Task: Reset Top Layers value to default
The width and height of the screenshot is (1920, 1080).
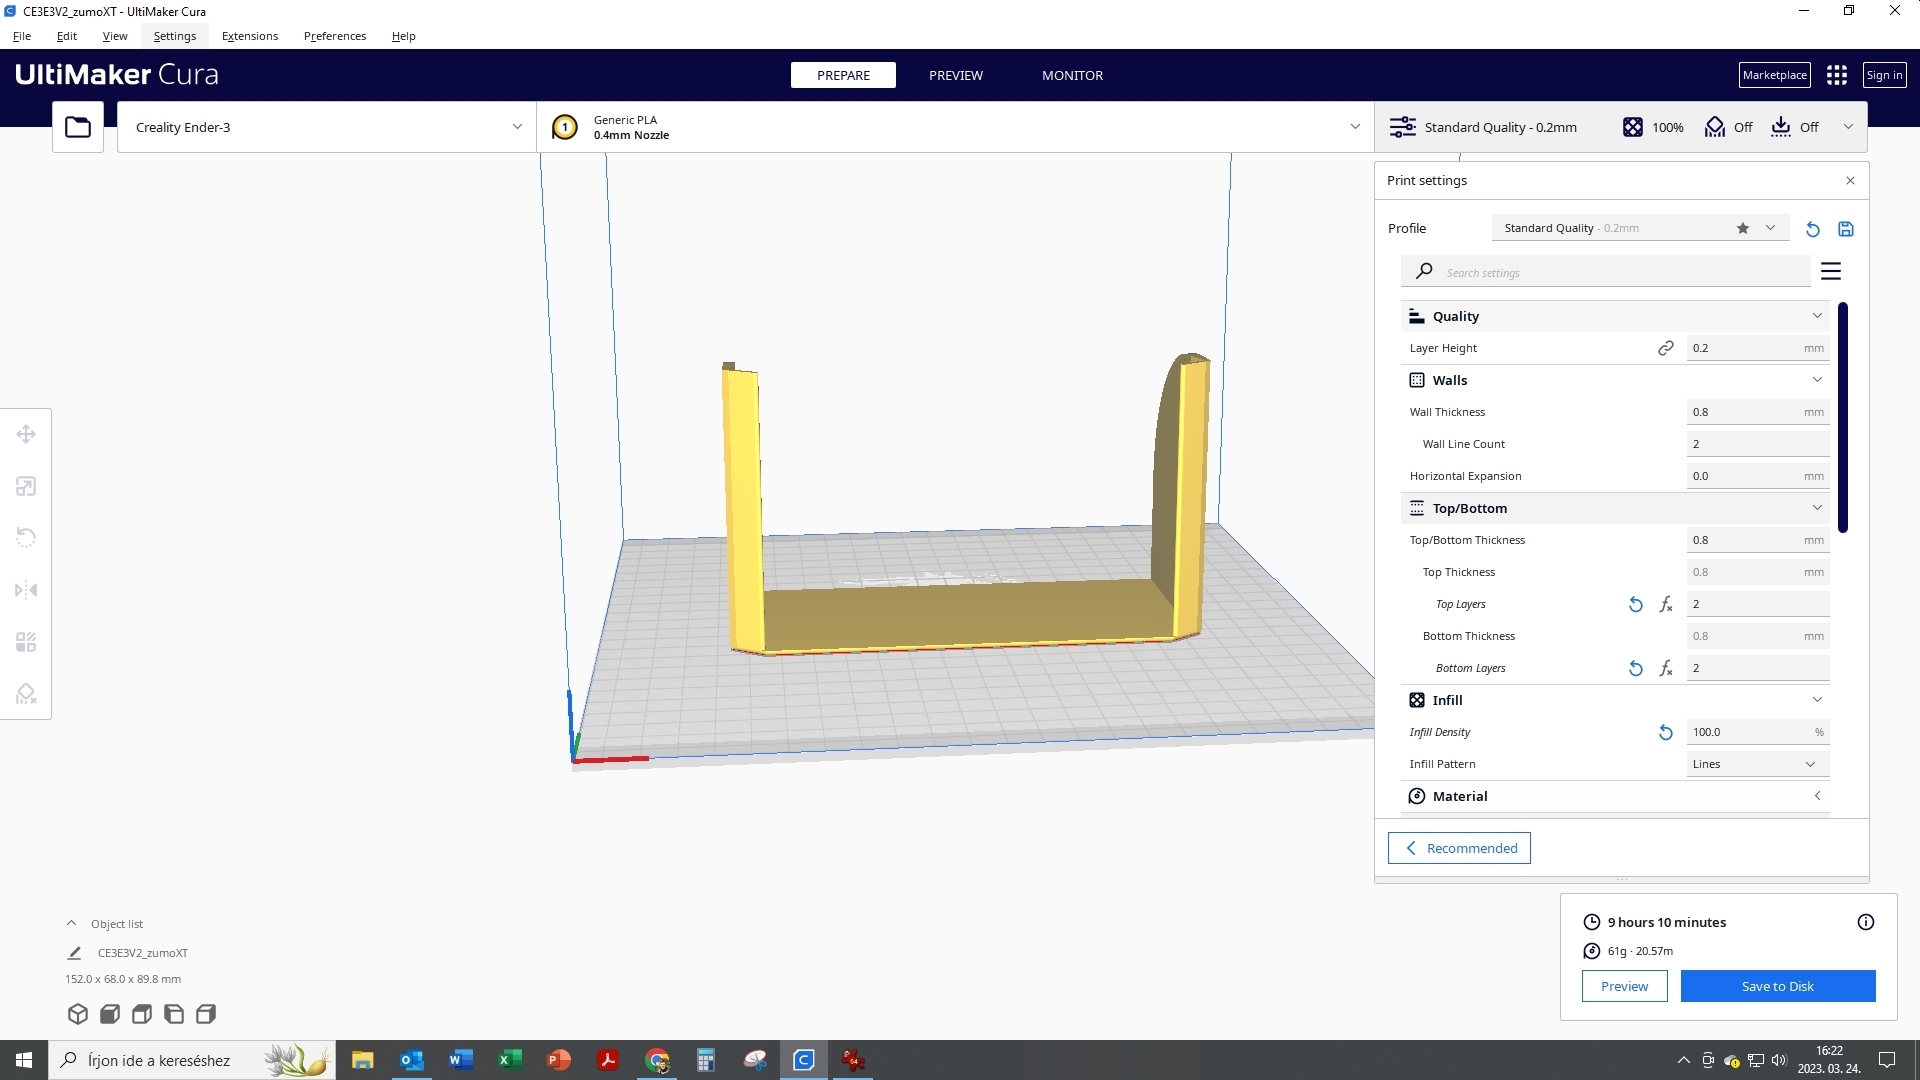Action: (1636, 604)
